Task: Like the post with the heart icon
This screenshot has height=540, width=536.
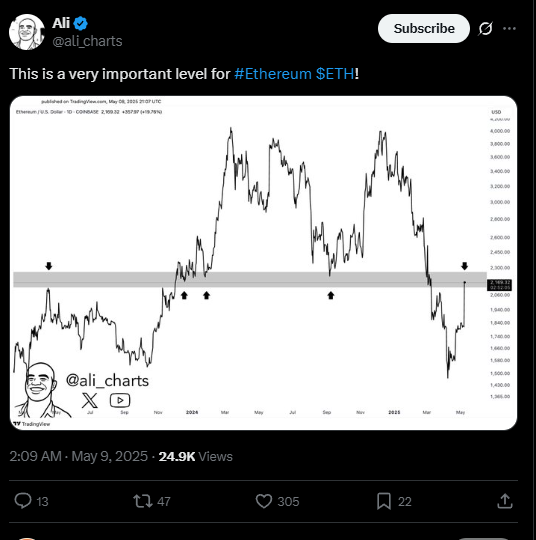Action: [x=264, y=501]
